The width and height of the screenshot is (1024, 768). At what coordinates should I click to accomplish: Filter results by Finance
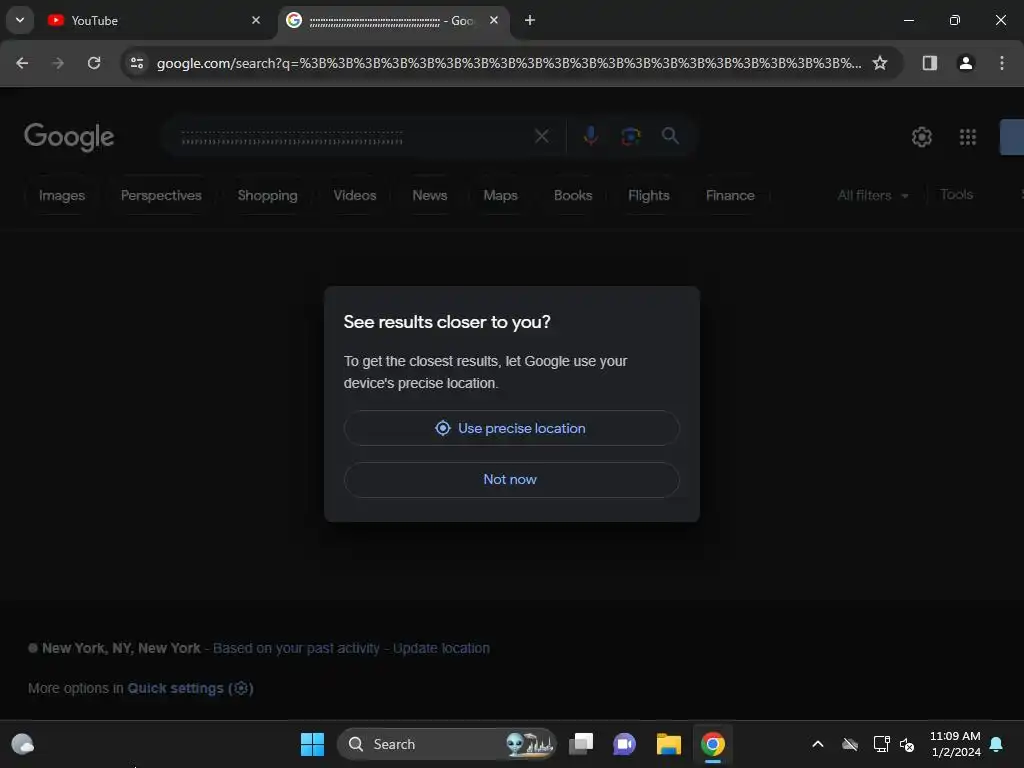coord(730,195)
